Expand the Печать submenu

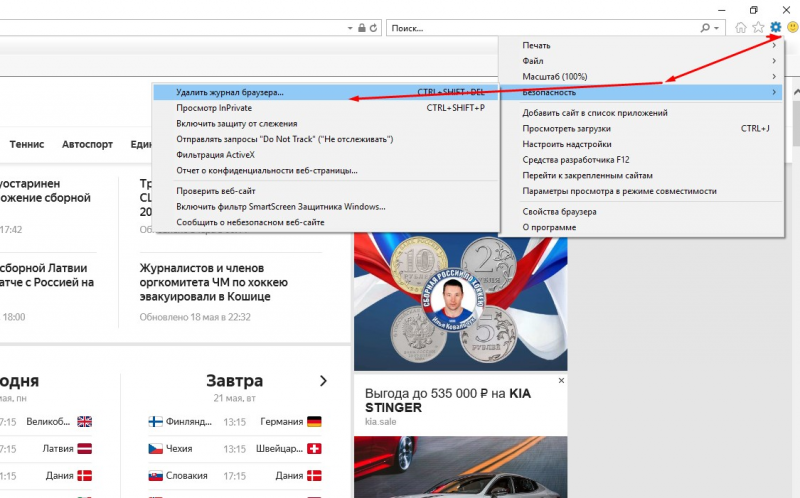(x=640, y=45)
